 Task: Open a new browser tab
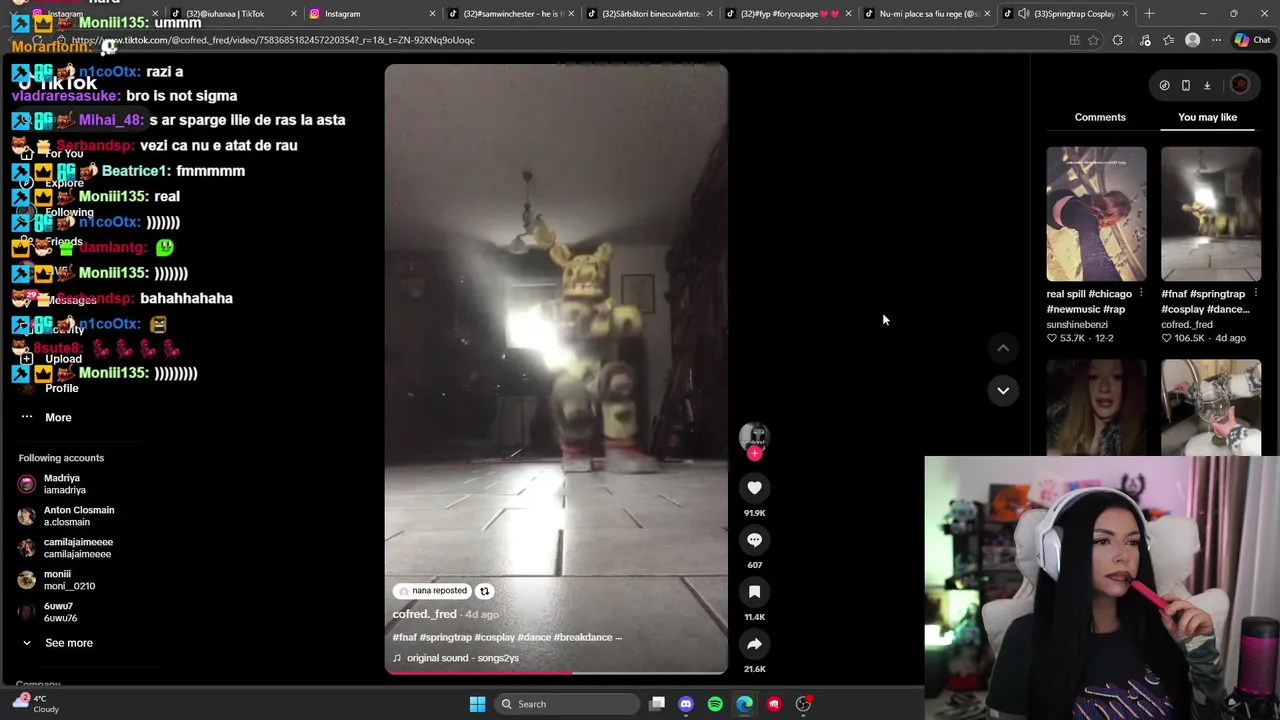pyautogui.click(x=1149, y=14)
